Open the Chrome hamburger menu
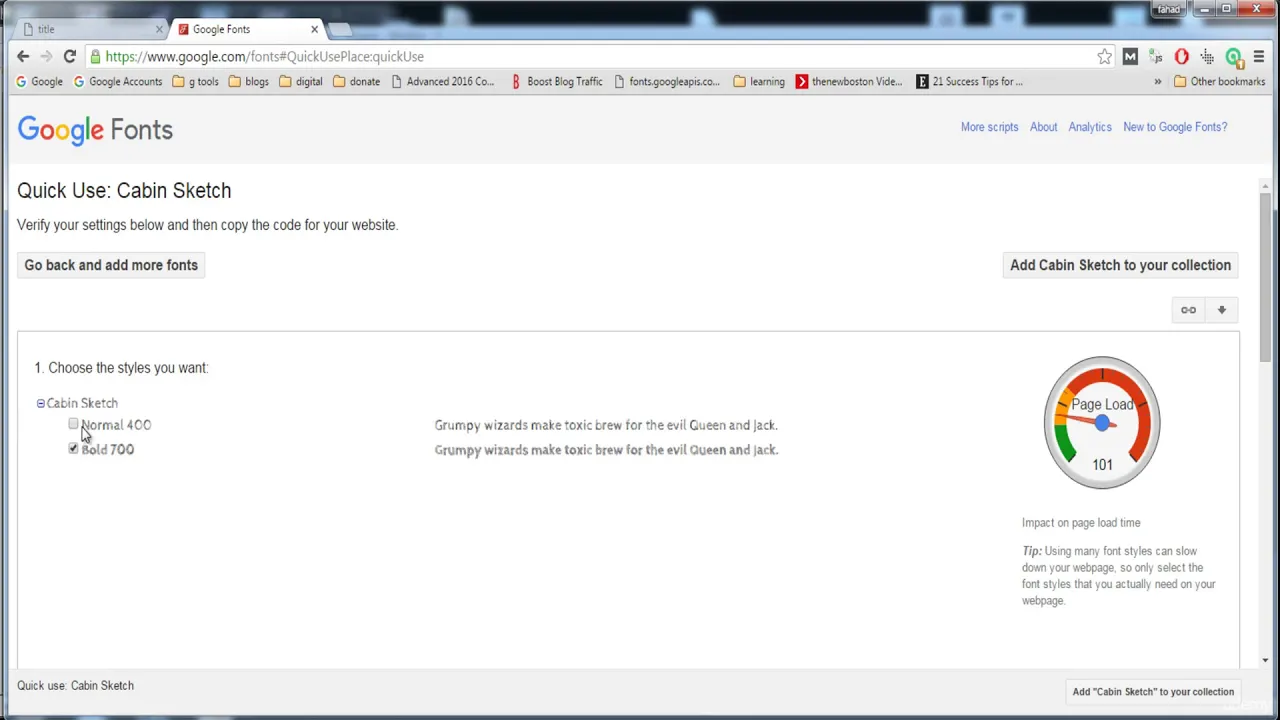 [1259, 57]
